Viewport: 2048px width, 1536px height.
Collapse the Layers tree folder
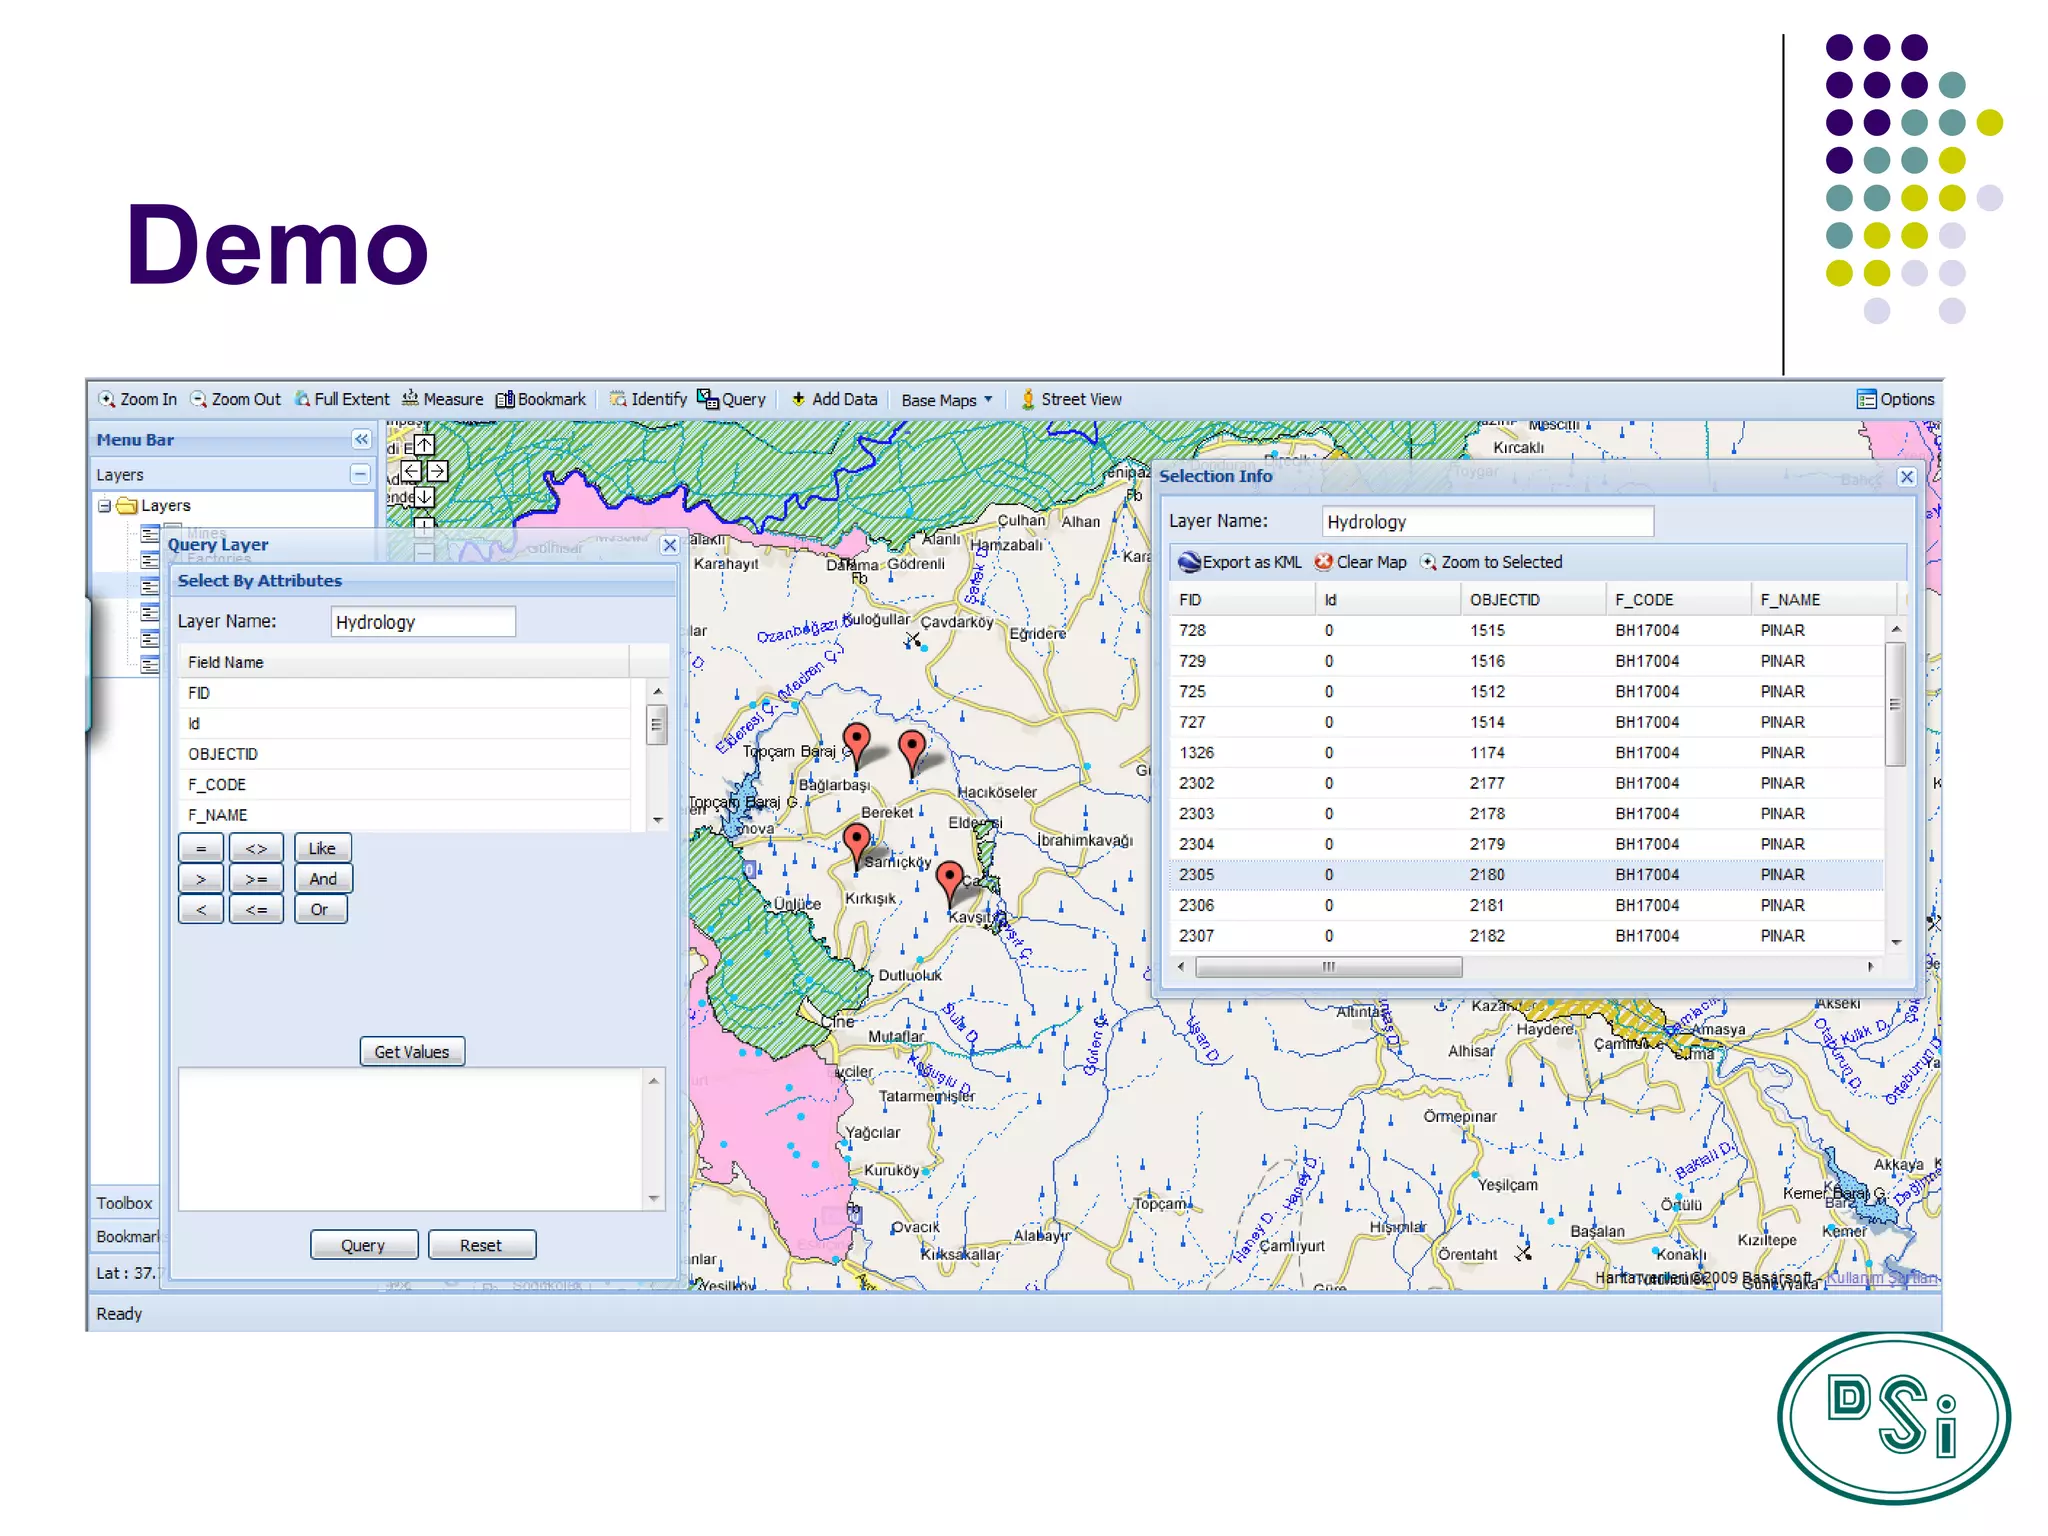104,506
